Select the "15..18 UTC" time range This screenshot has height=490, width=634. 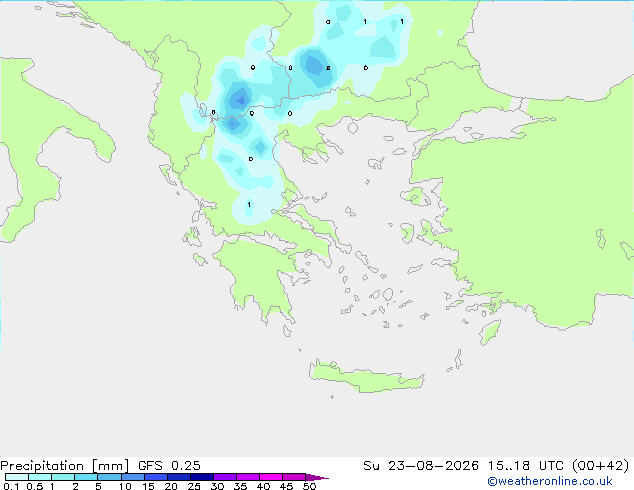525,466
